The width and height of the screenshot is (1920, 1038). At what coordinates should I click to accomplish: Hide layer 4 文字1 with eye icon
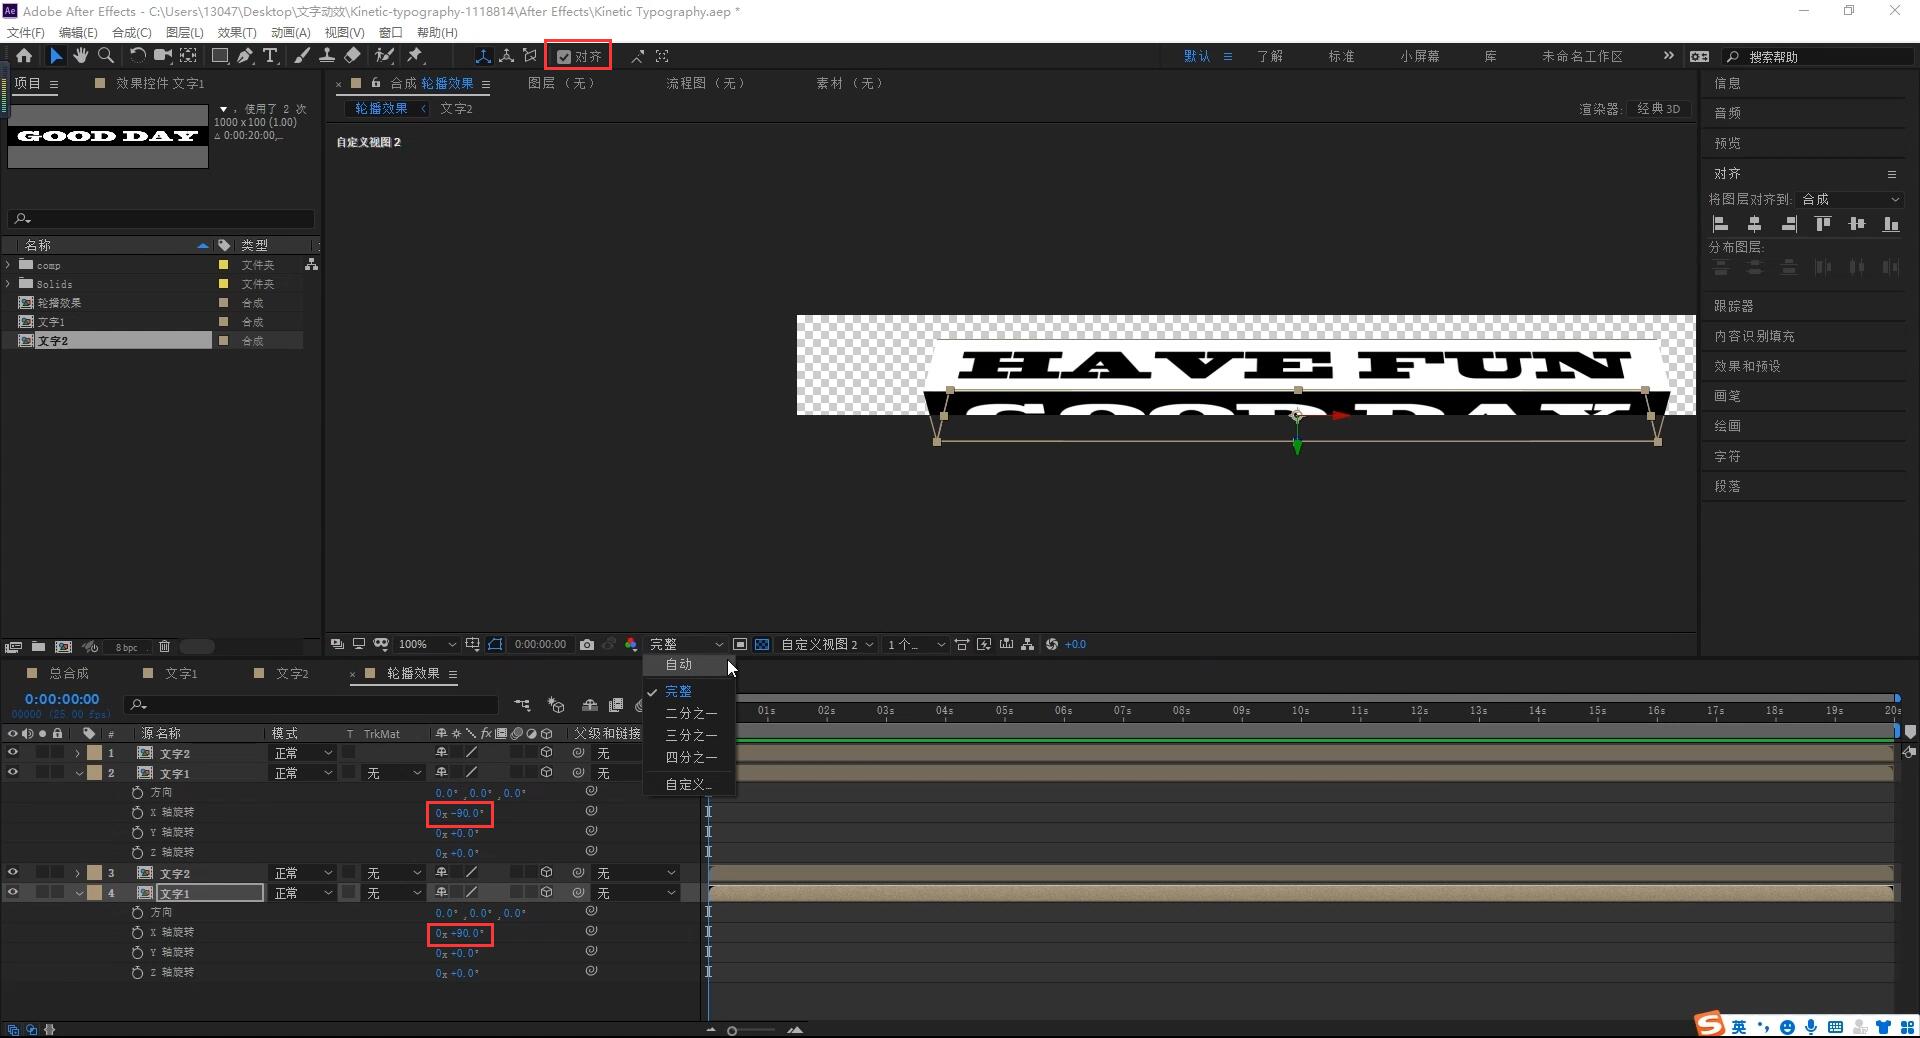tap(13, 893)
